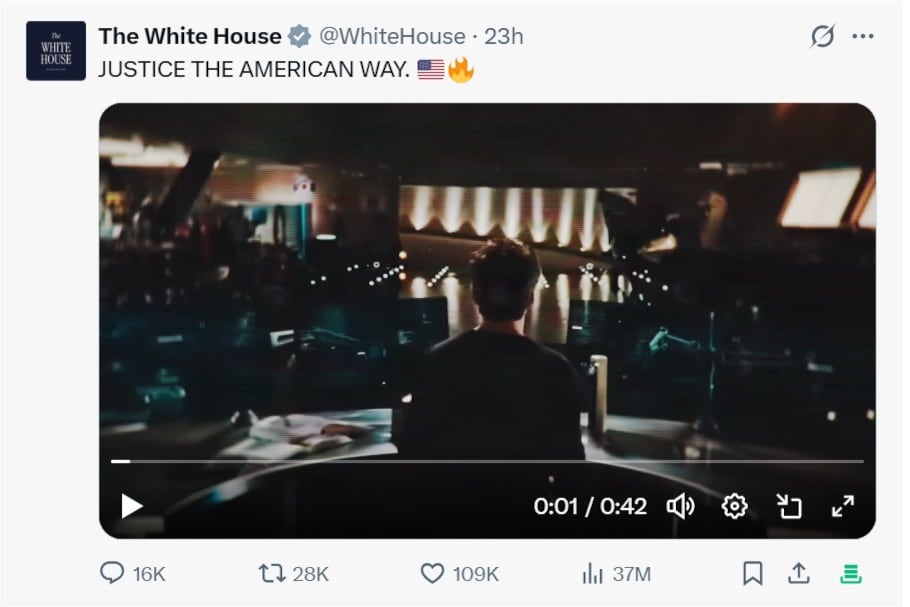Play the video
Image resolution: width=910 pixels, height=607 pixels.
pos(132,506)
